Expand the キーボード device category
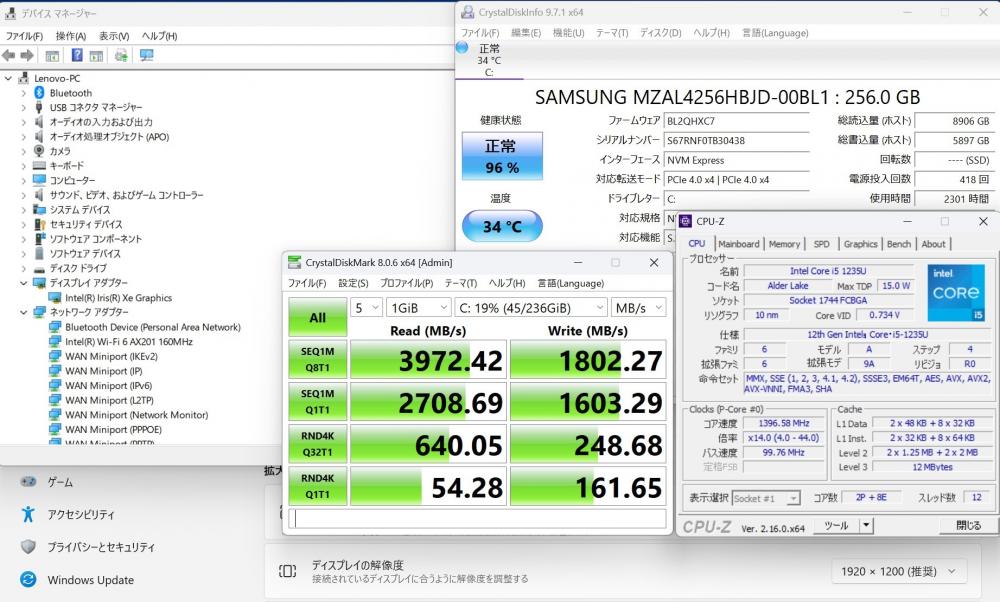Image resolution: width=1000 pixels, height=602 pixels. tap(23, 166)
